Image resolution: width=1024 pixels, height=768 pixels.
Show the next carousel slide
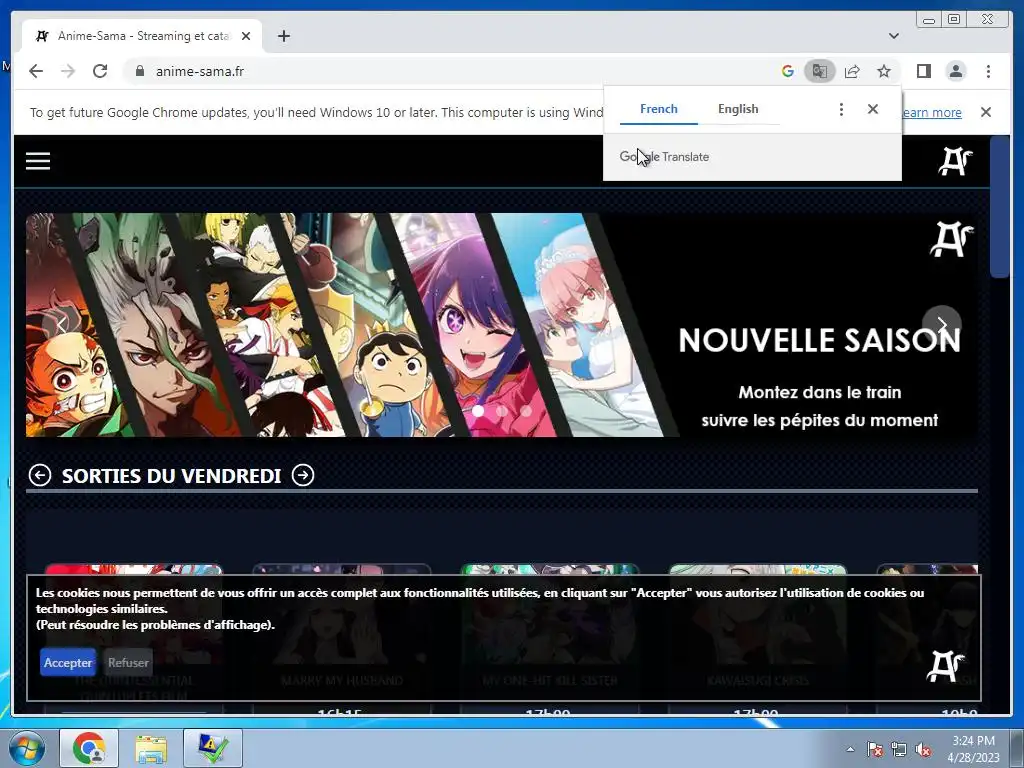click(x=942, y=325)
